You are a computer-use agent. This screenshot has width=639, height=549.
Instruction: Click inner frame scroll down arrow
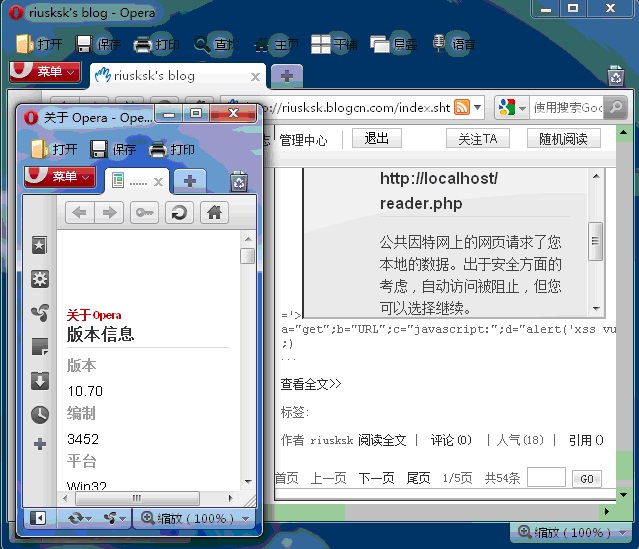(x=596, y=309)
